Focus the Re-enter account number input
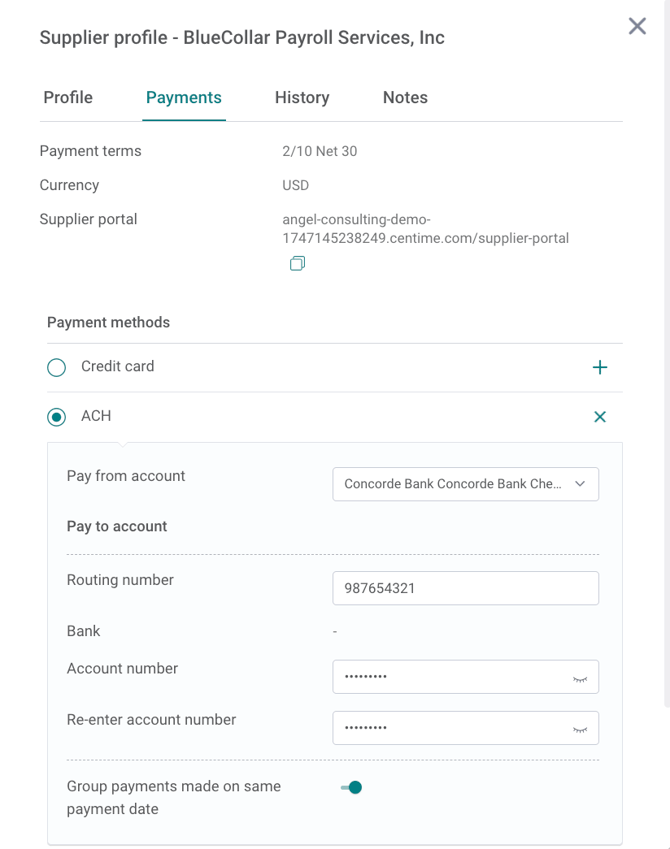Image resolution: width=670 pixels, height=849 pixels. click(x=465, y=728)
